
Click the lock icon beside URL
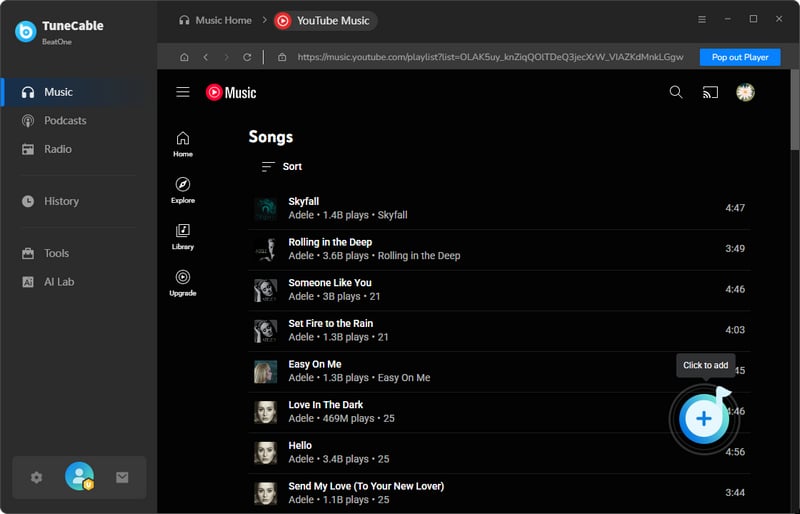coord(282,57)
